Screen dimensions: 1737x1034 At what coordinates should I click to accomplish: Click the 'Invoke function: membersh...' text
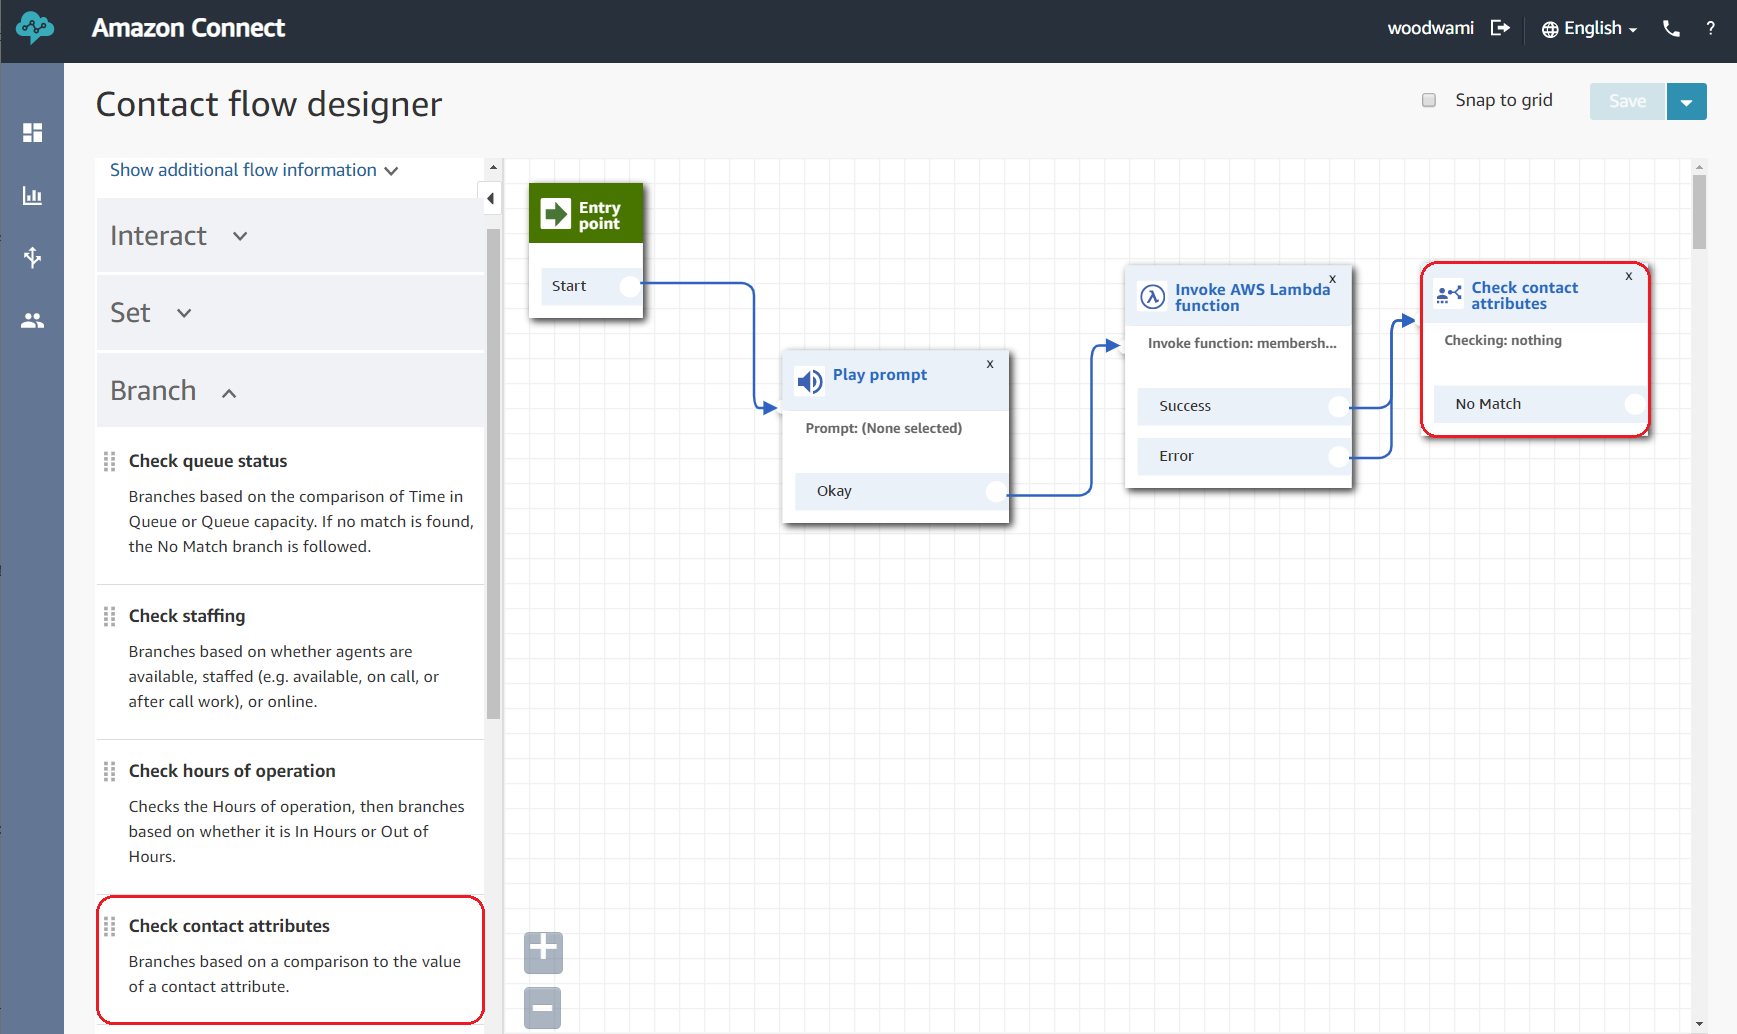pos(1242,343)
